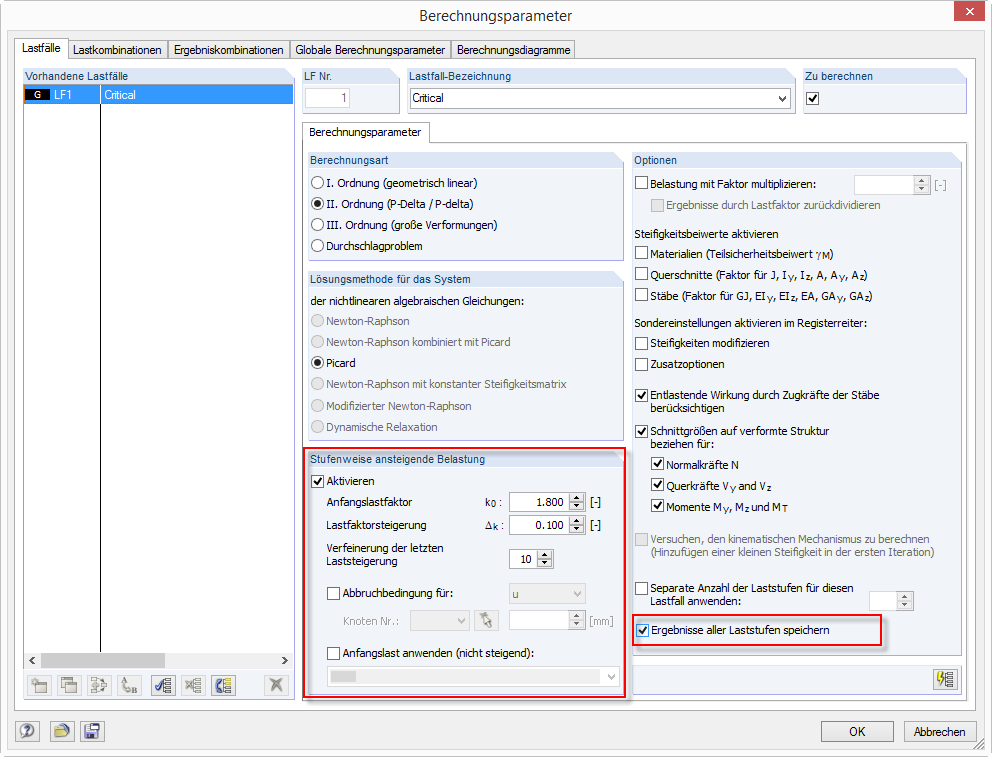The width and height of the screenshot is (992, 757).
Task: Create a new load case with the toolbar icon
Action: [38, 685]
